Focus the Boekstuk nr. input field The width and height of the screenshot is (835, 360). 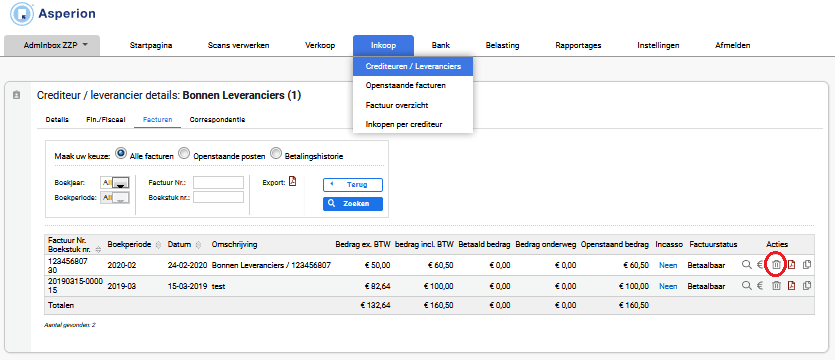click(218, 198)
